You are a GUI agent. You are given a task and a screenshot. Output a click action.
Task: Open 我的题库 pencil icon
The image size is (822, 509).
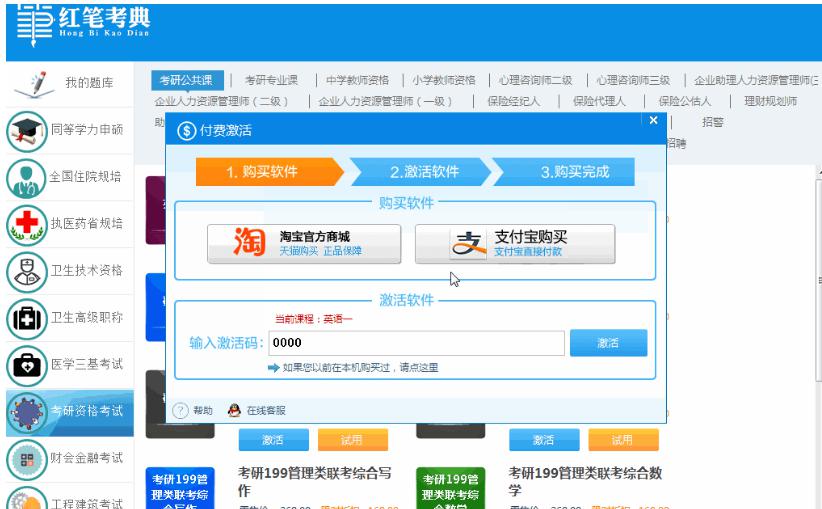pyautogui.click(x=35, y=84)
